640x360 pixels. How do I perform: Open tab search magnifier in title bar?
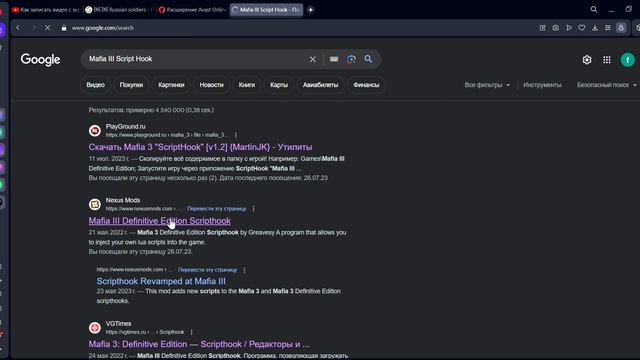tap(594, 9)
